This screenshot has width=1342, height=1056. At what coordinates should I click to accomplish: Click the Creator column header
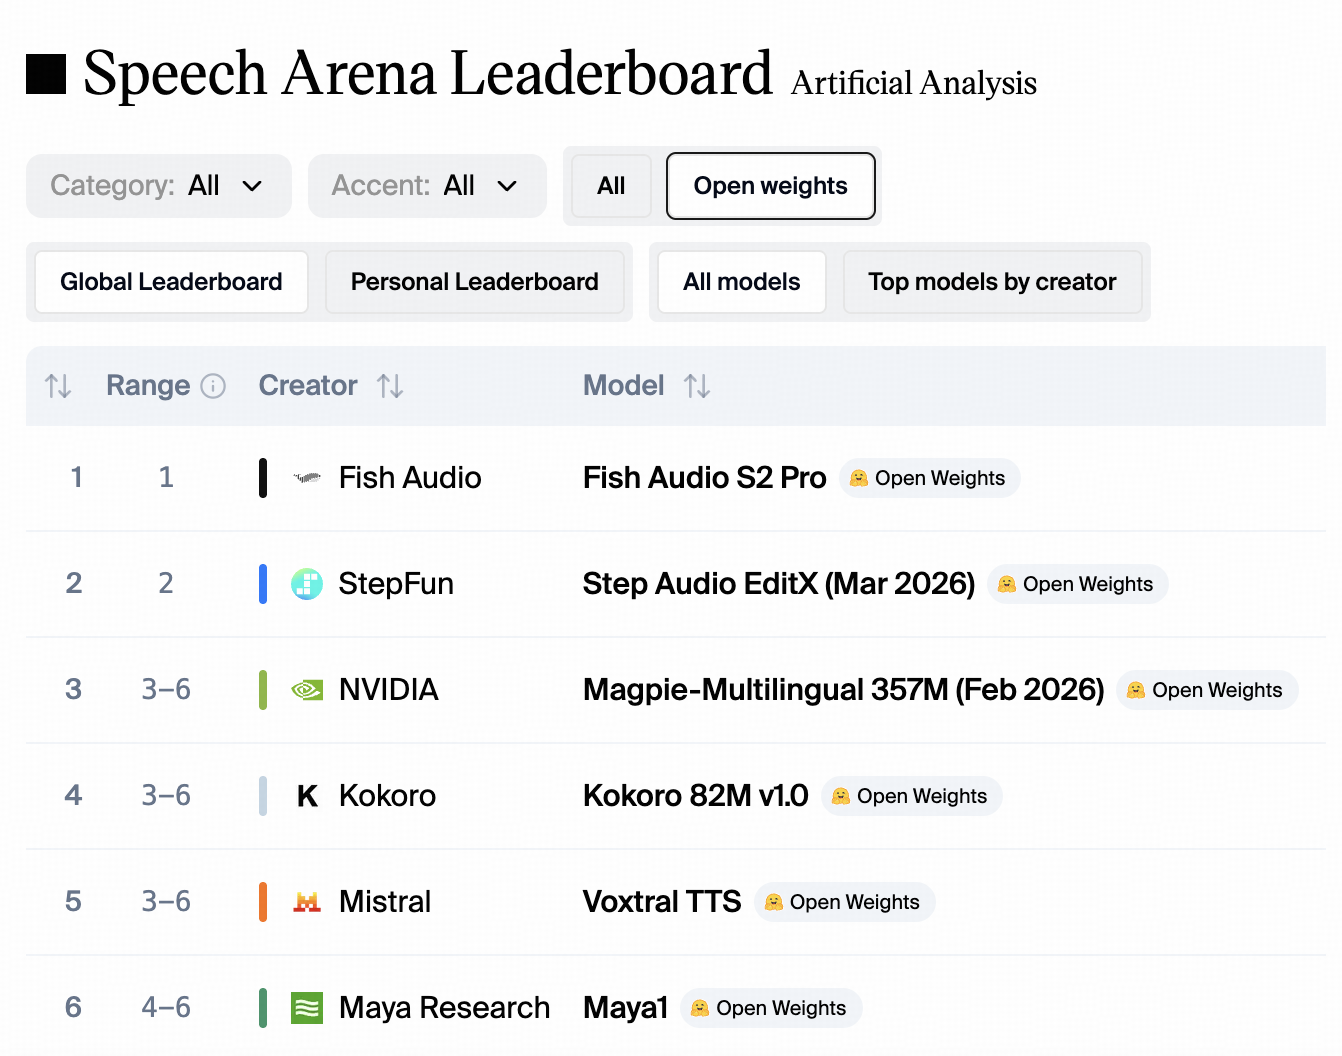point(308,386)
